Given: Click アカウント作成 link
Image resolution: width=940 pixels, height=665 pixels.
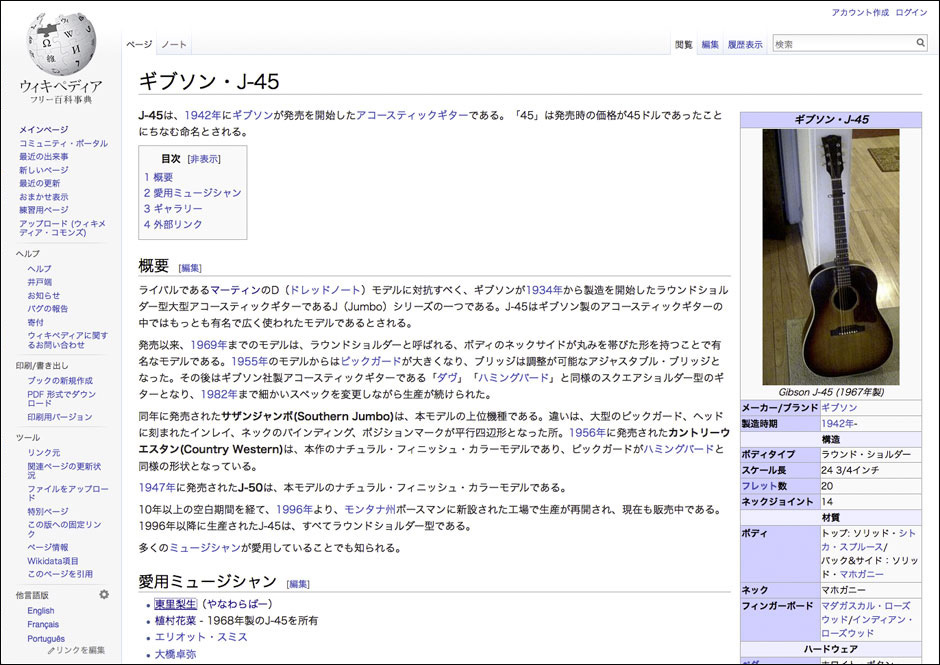Looking at the screenshot, I should tap(860, 13).
